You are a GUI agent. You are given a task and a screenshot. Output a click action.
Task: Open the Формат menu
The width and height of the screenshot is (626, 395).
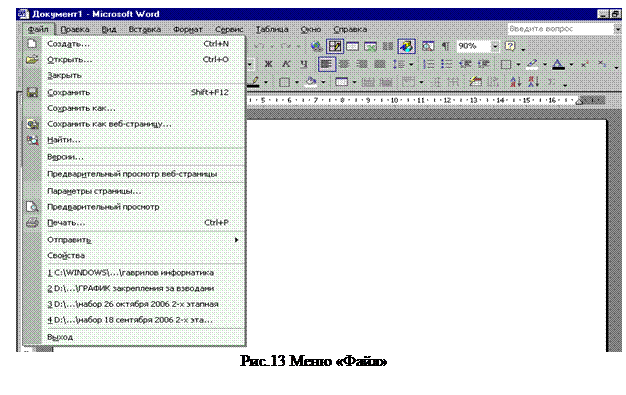188,29
